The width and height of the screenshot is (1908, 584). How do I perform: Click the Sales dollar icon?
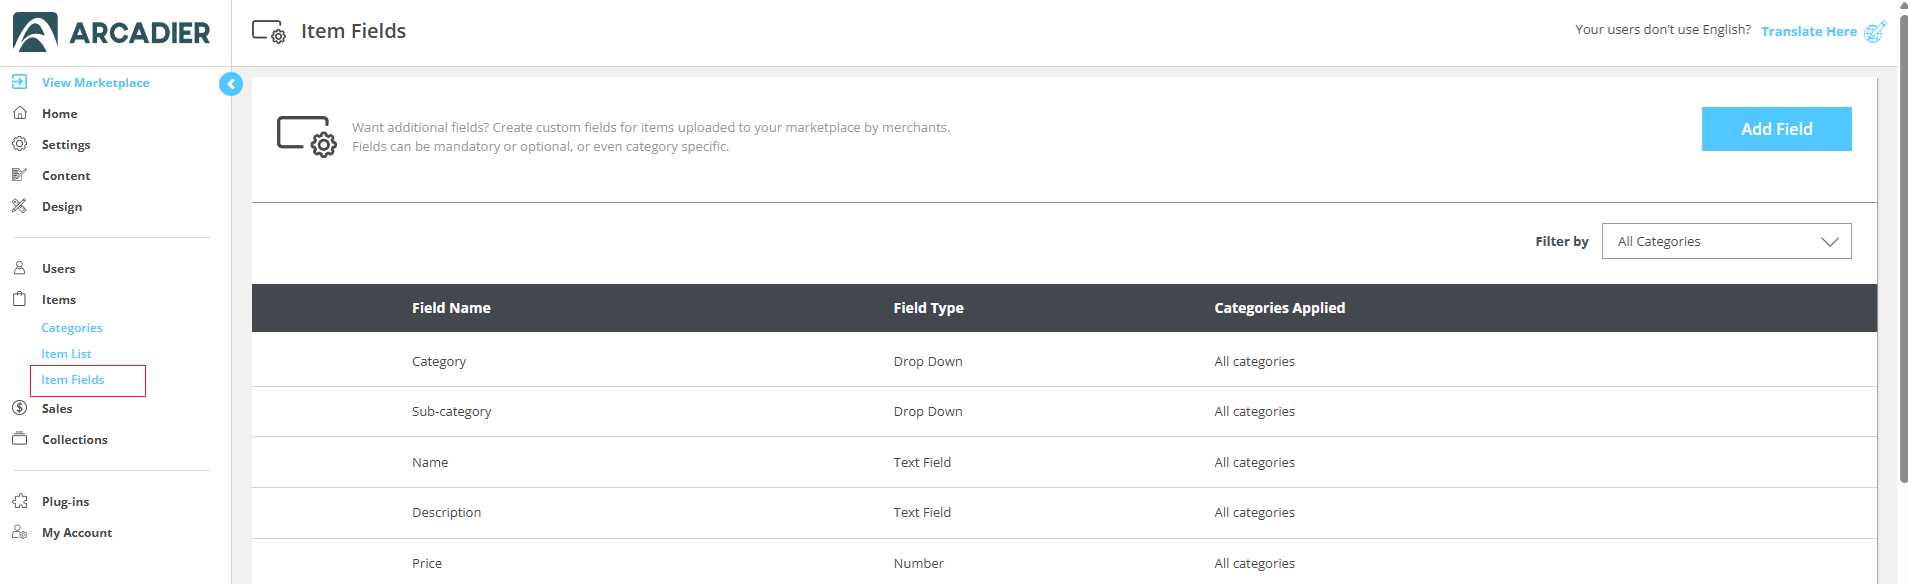19,408
